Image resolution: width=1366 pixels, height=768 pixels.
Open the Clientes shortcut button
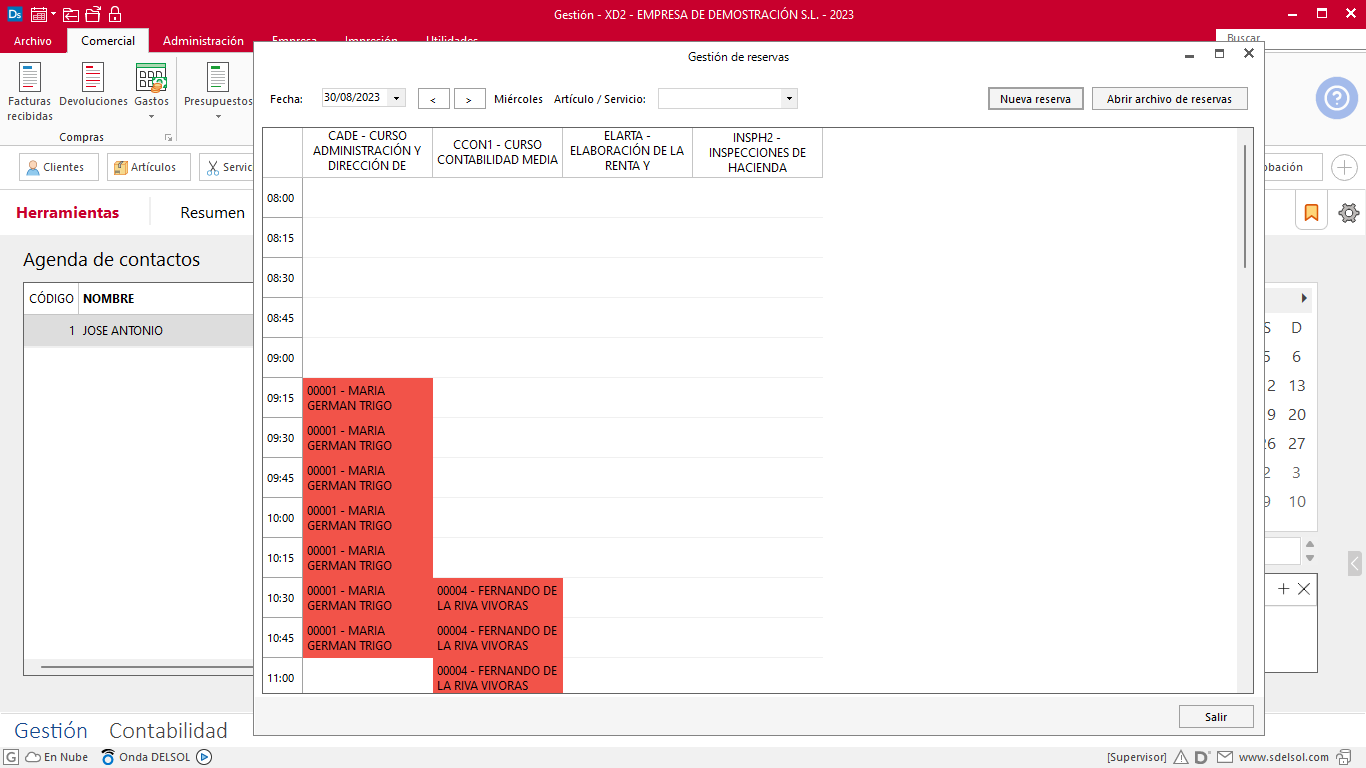[x=59, y=167]
